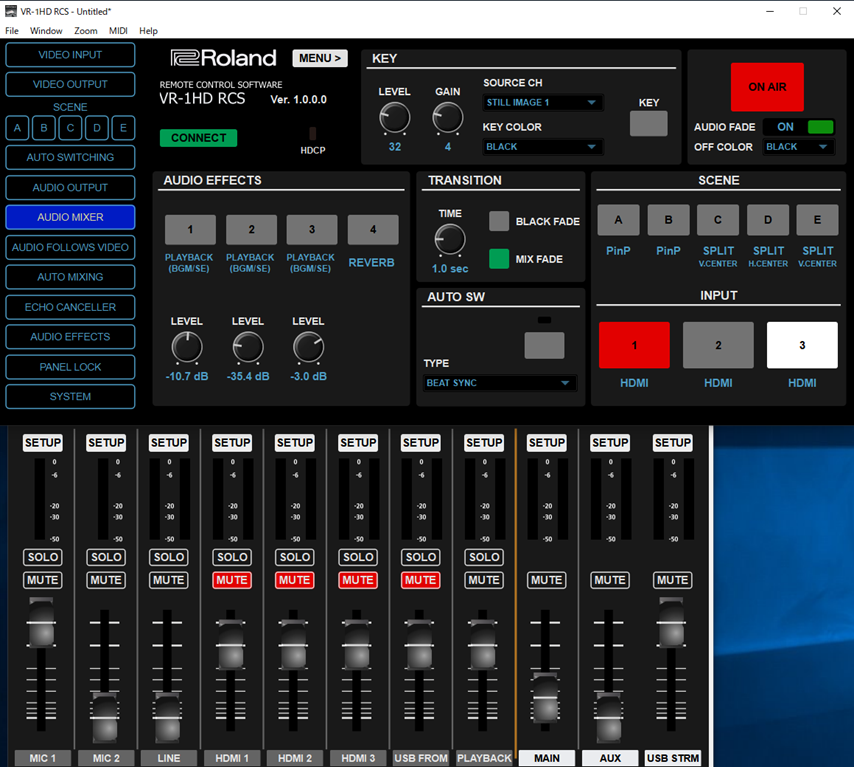
Task: Open the AUTO MIXING panel
Action: pos(70,277)
